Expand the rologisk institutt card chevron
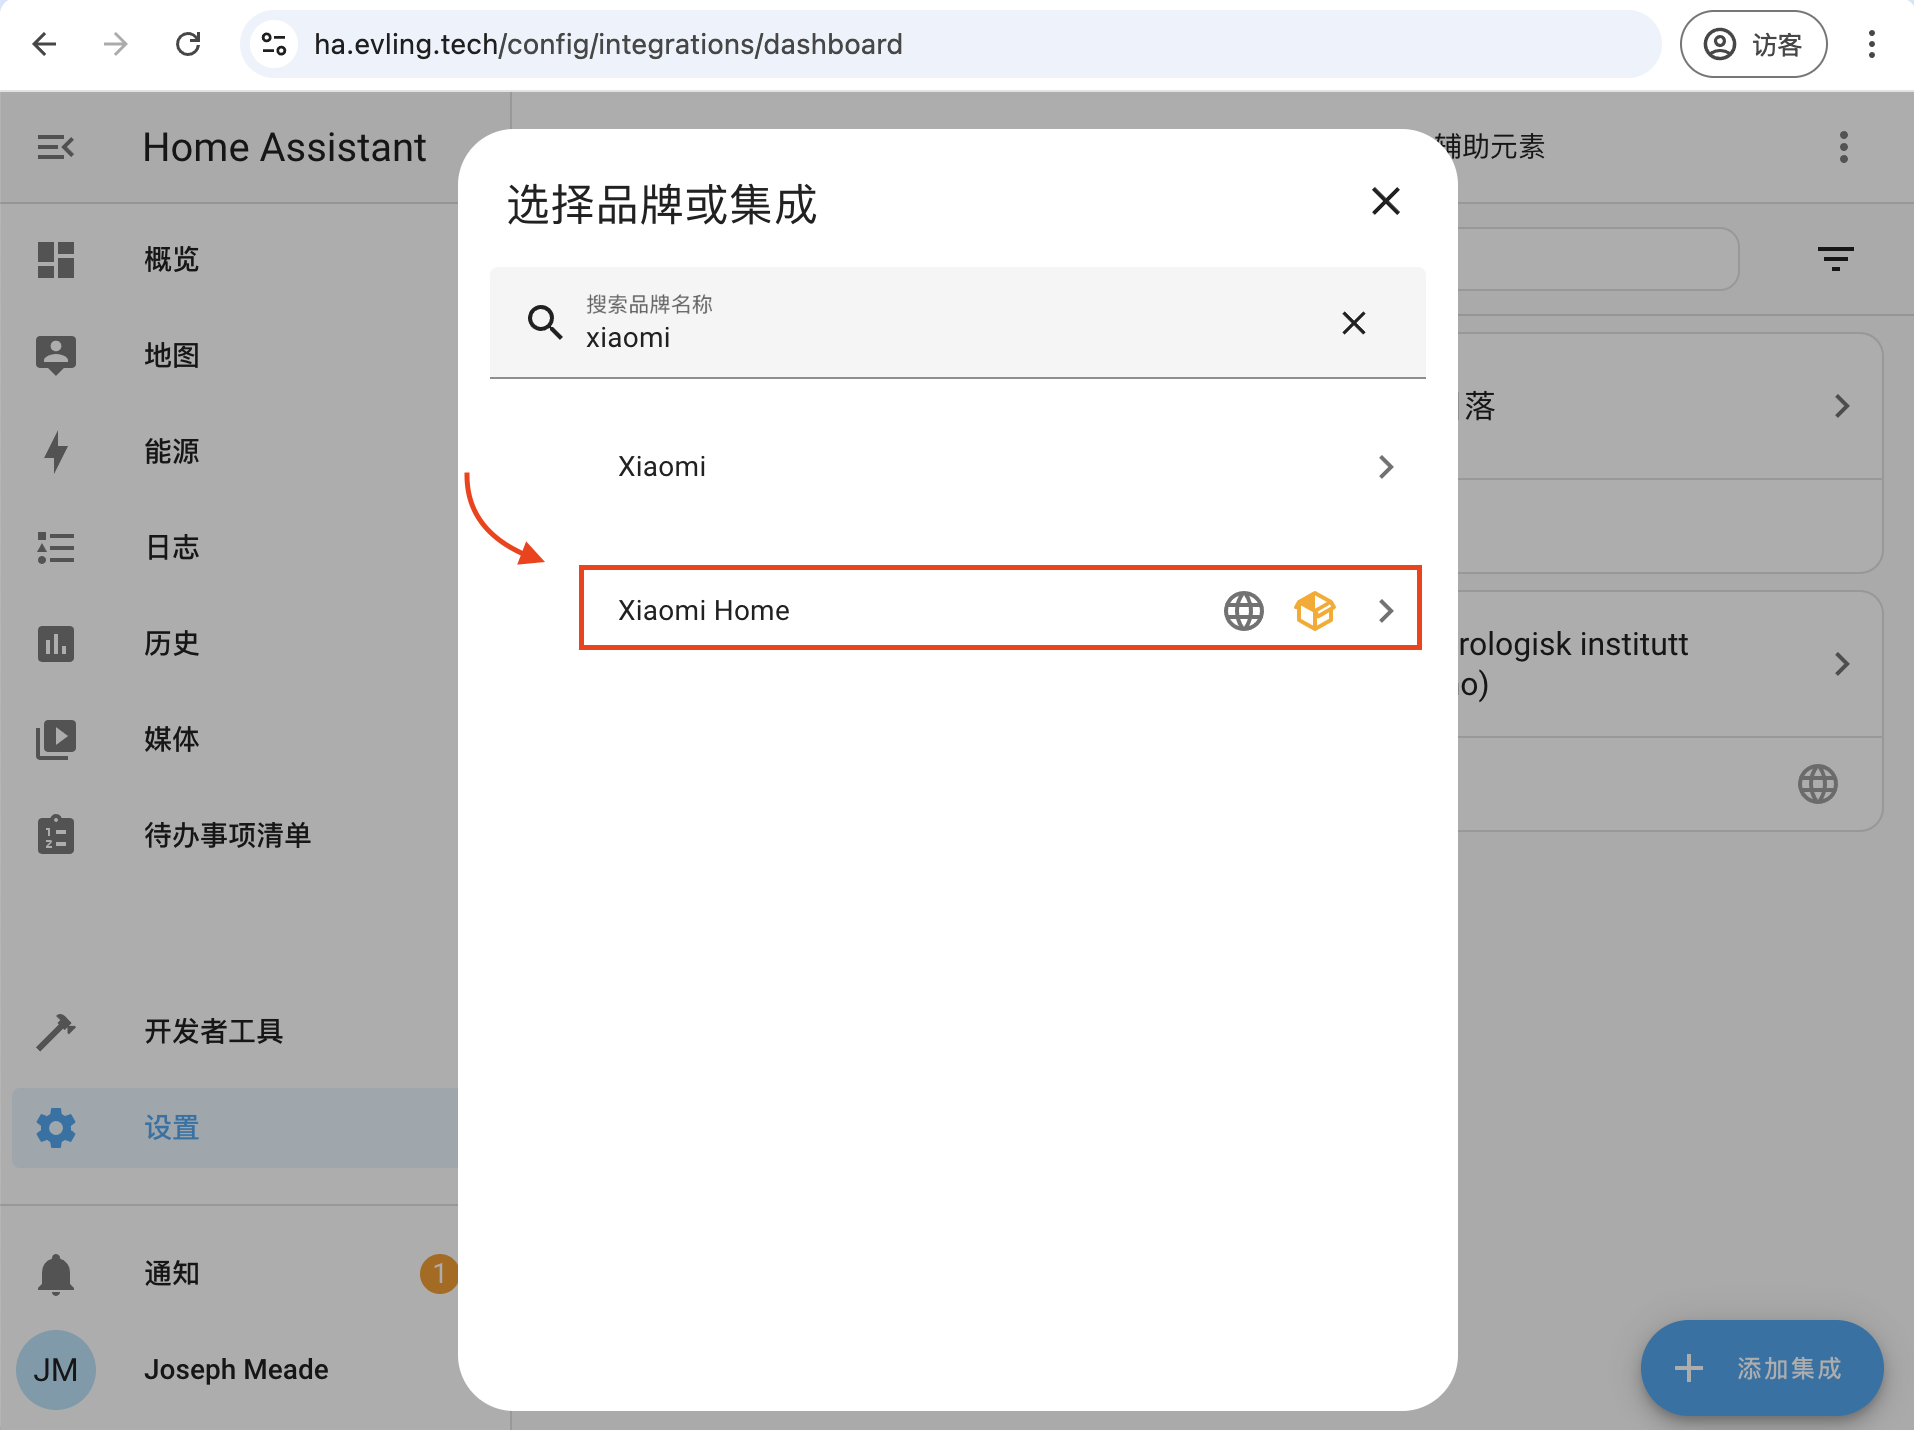Screen dimensions: 1914x1430 click(x=1842, y=664)
